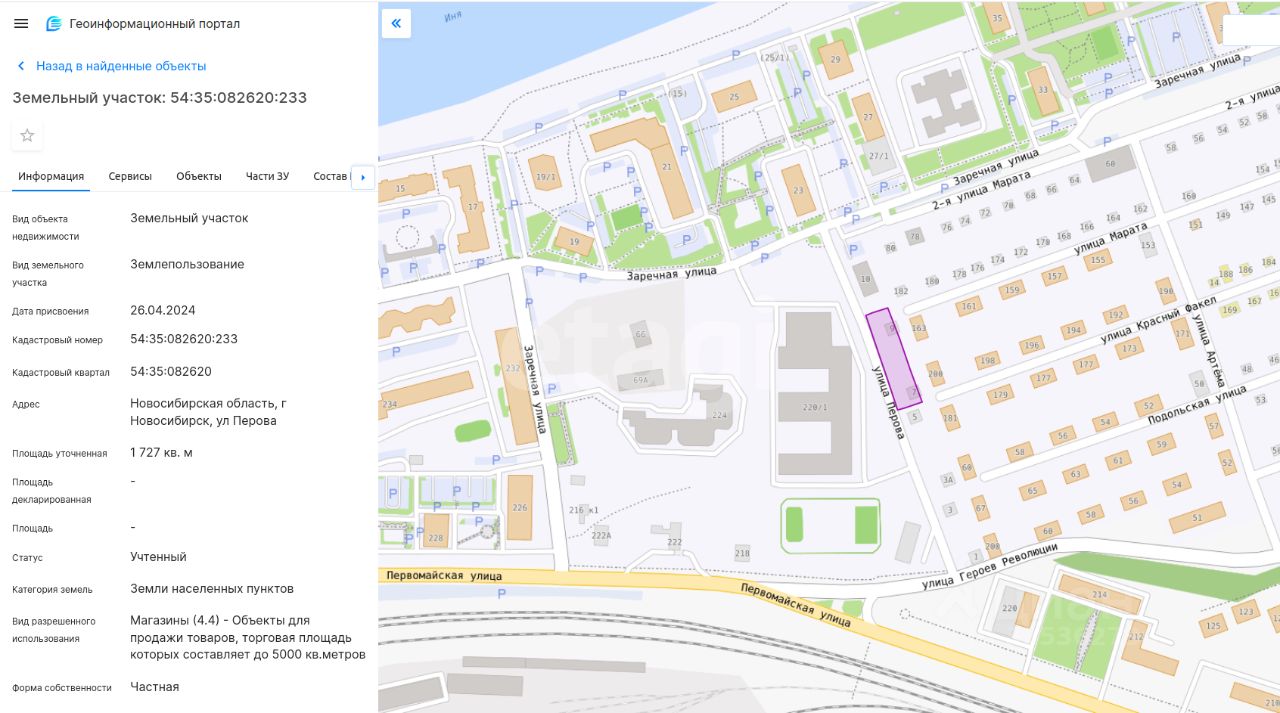Select the Части ЗУ tab
The image size is (1280, 713).
pyautogui.click(x=267, y=176)
